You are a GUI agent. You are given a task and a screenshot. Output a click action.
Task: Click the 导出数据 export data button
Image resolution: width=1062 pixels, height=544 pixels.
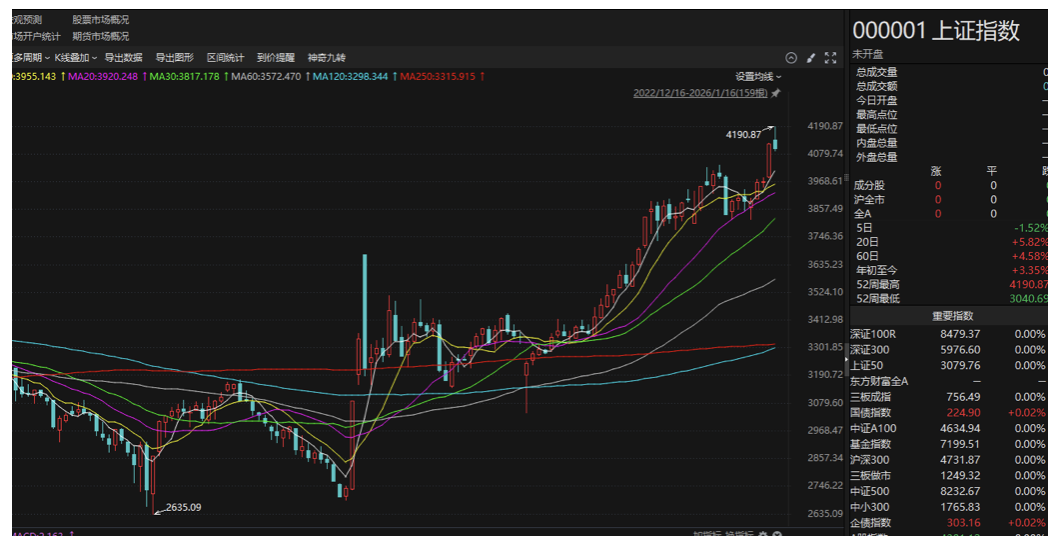[x=123, y=58]
